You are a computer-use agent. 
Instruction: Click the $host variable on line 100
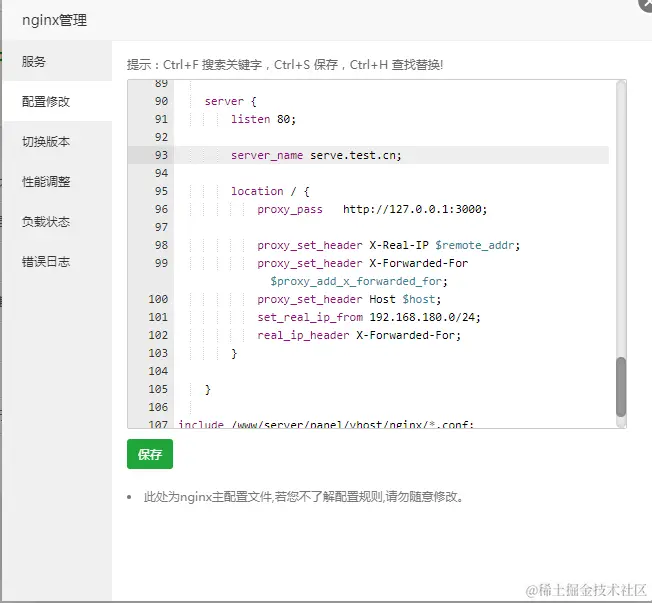click(419, 299)
